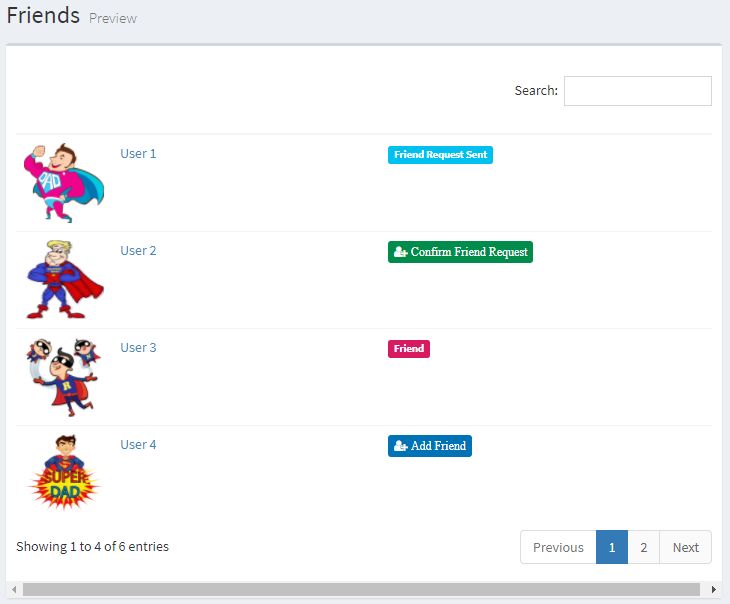730x604 pixels.
Task: Open User 3 profile link
Action: (138, 348)
